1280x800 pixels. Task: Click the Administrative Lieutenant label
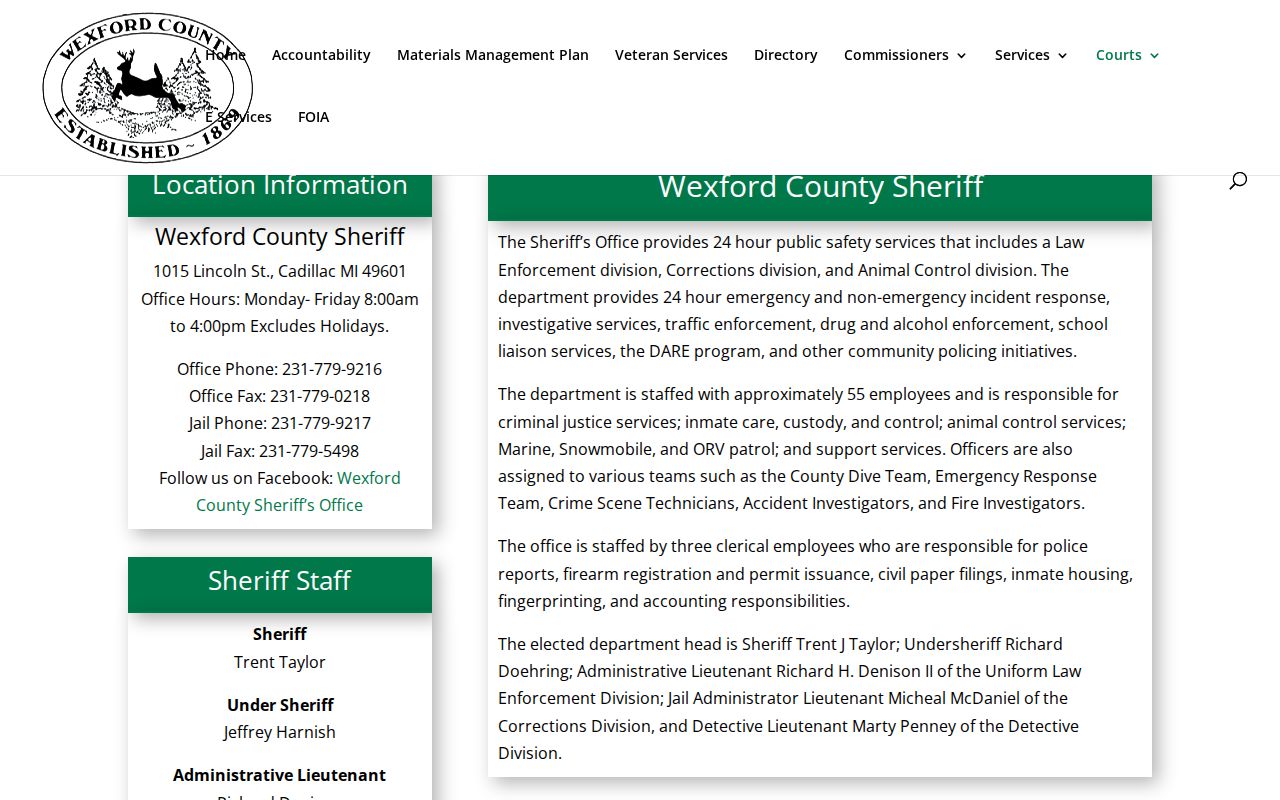pos(280,775)
